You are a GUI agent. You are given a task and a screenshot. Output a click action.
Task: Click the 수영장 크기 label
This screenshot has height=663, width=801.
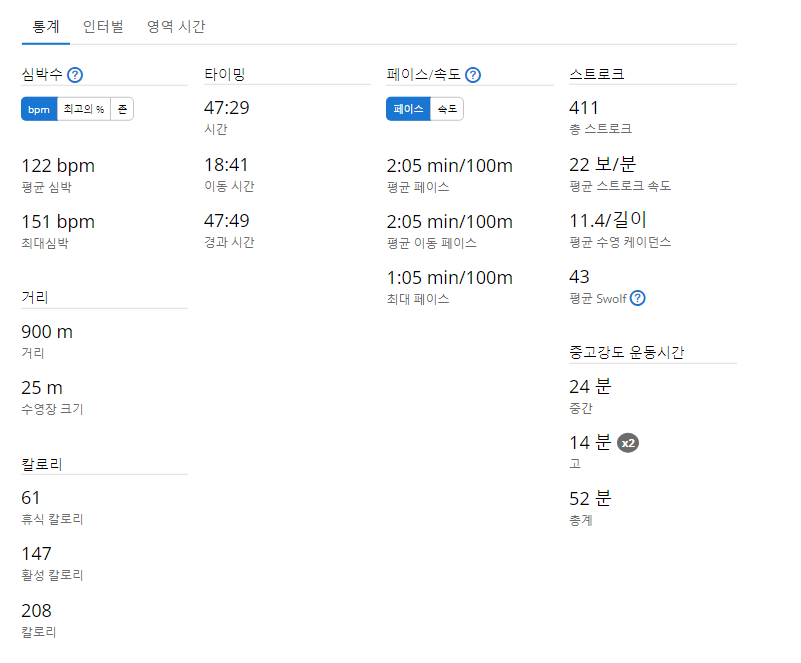[52, 409]
